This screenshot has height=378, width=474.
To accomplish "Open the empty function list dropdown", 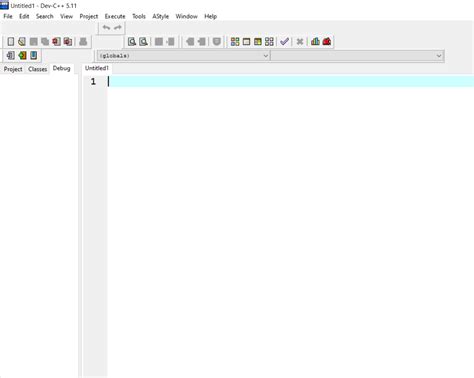I will (x=357, y=56).
